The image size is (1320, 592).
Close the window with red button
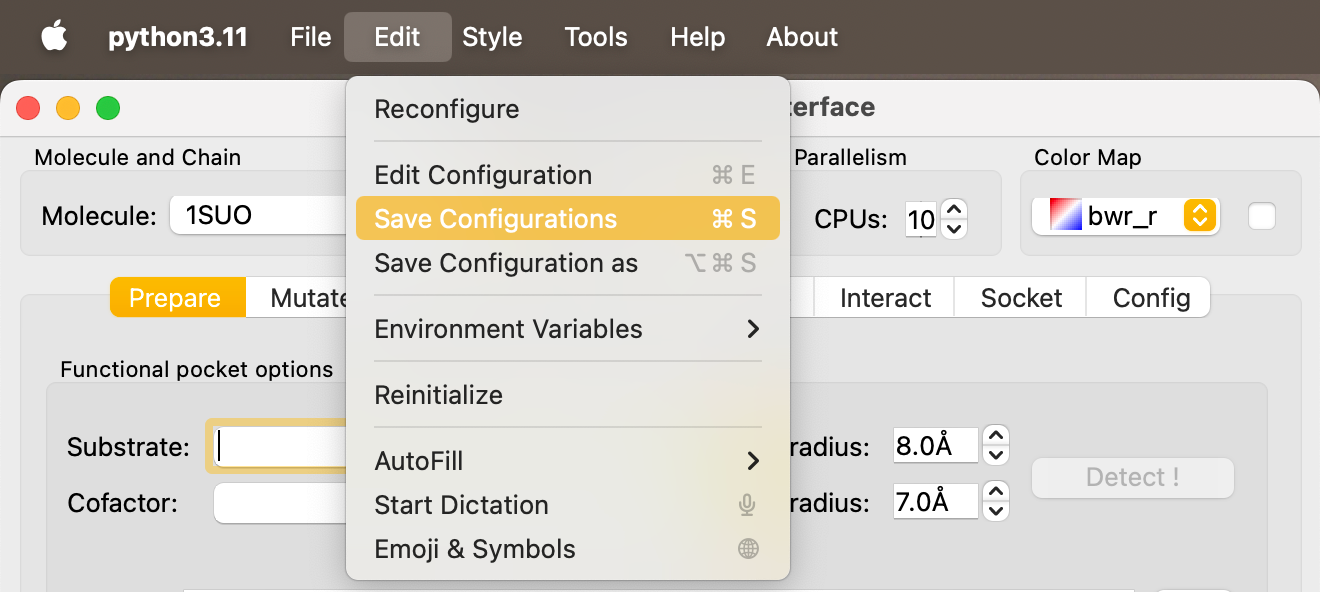point(28,108)
